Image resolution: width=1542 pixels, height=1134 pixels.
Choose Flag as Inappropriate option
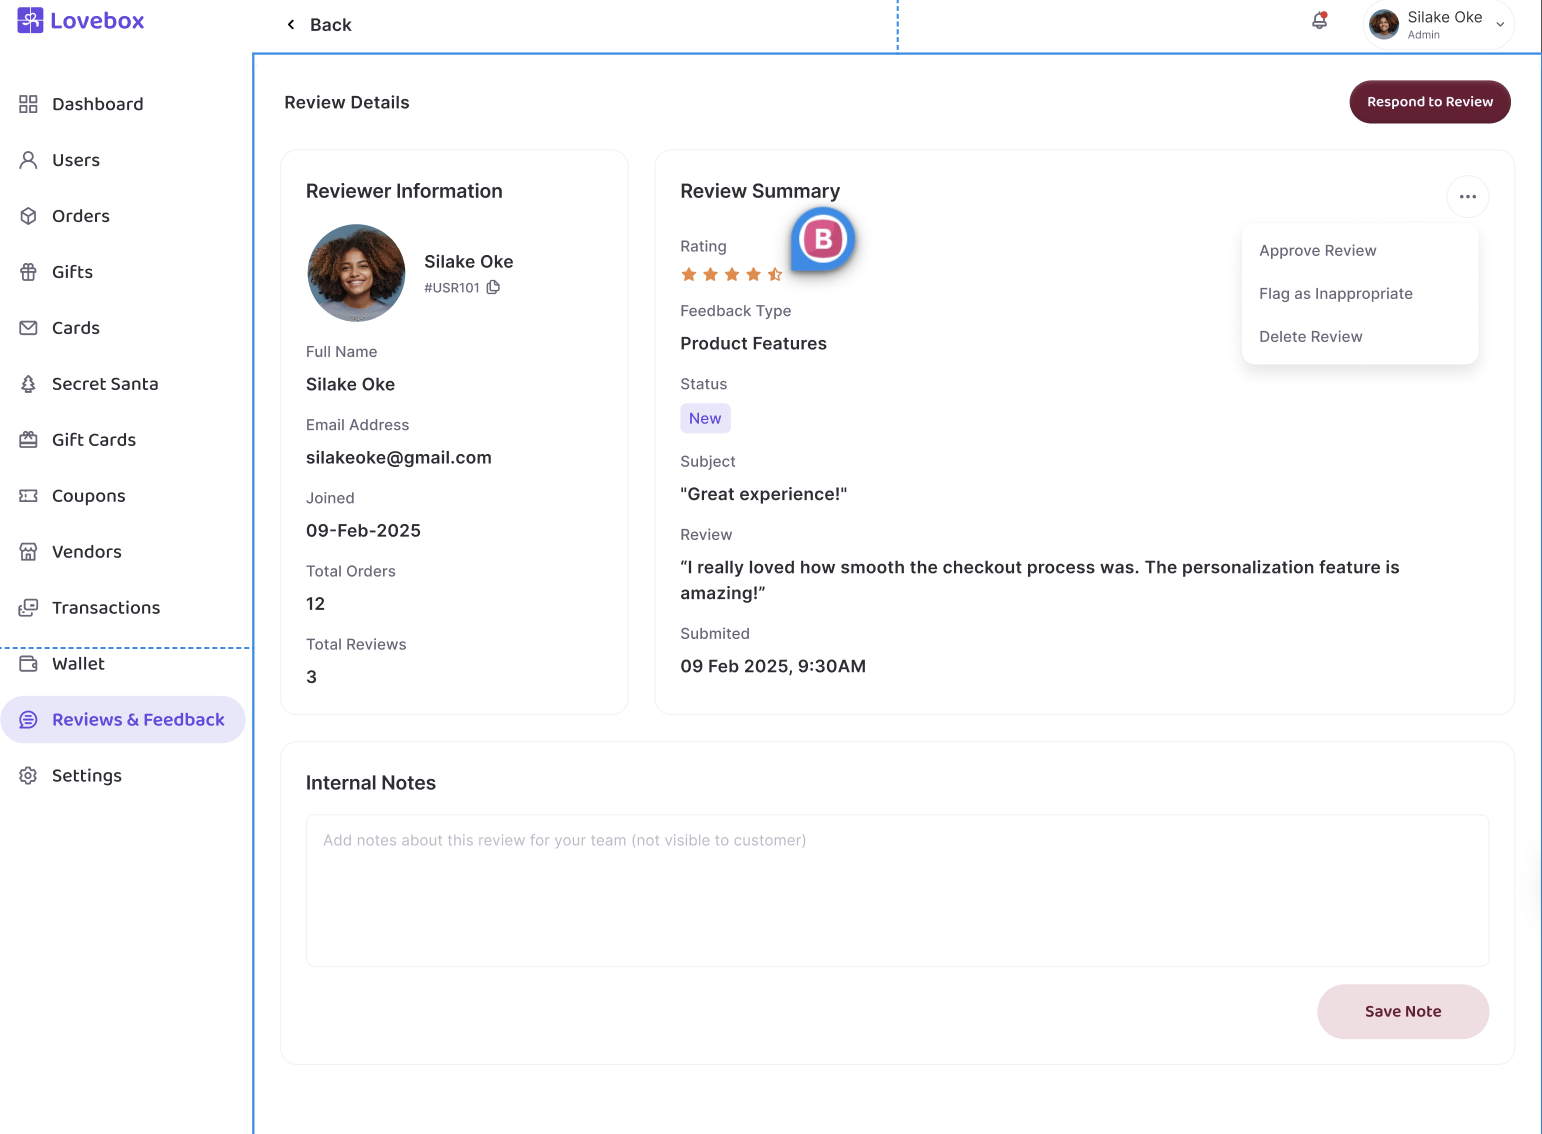[1335, 294]
